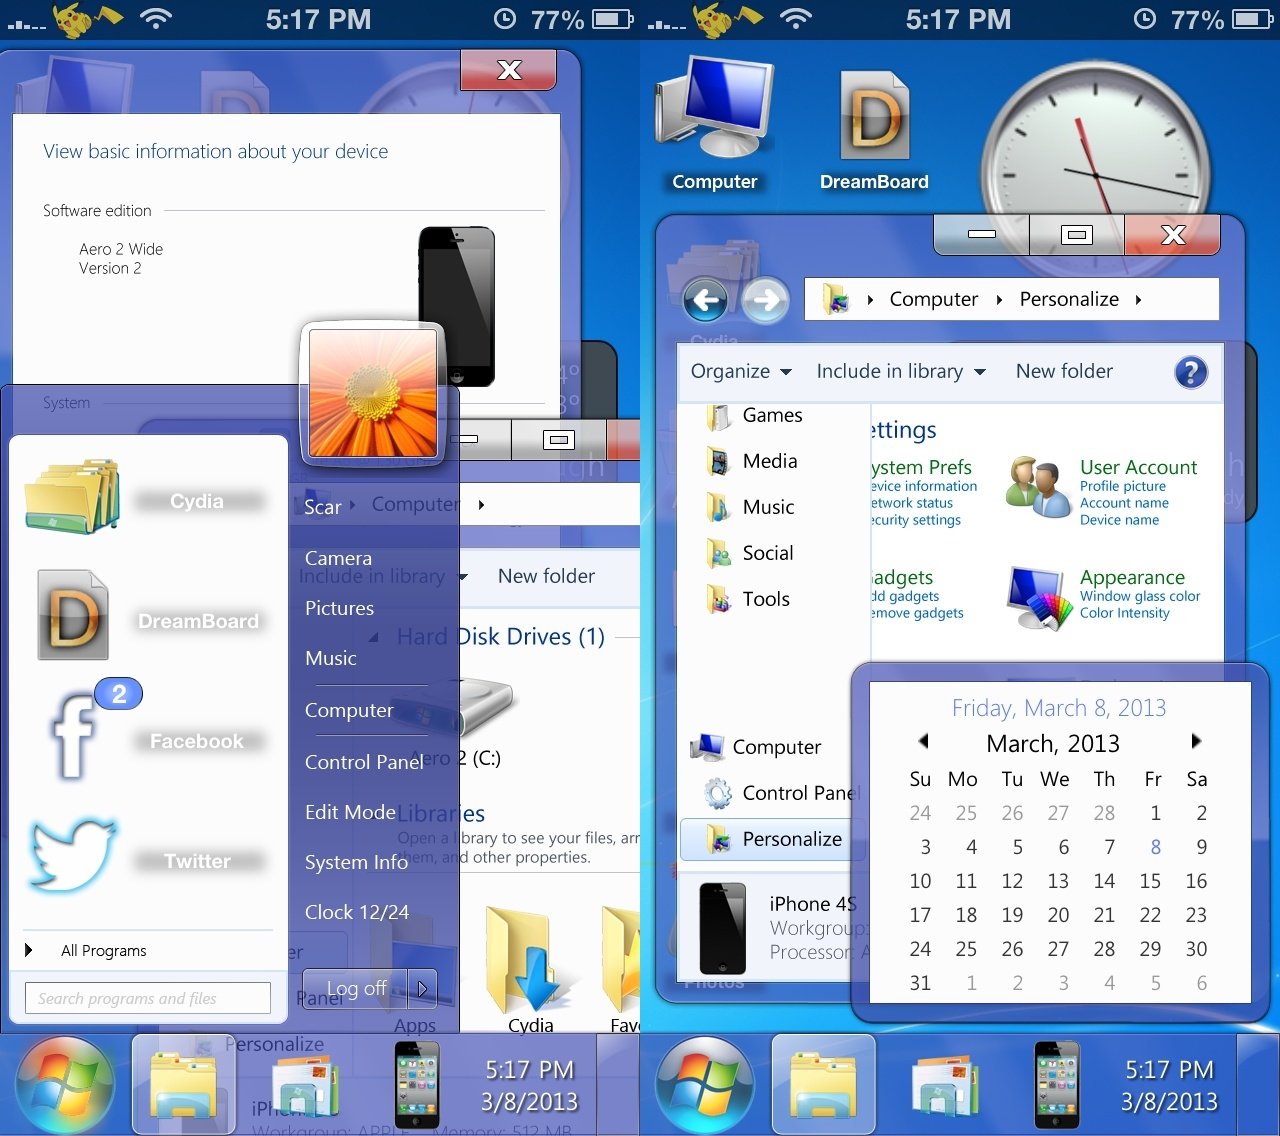Viewport: 1280px width, 1136px height.
Task: Choose System Info from Start menu
Action: coord(356,862)
